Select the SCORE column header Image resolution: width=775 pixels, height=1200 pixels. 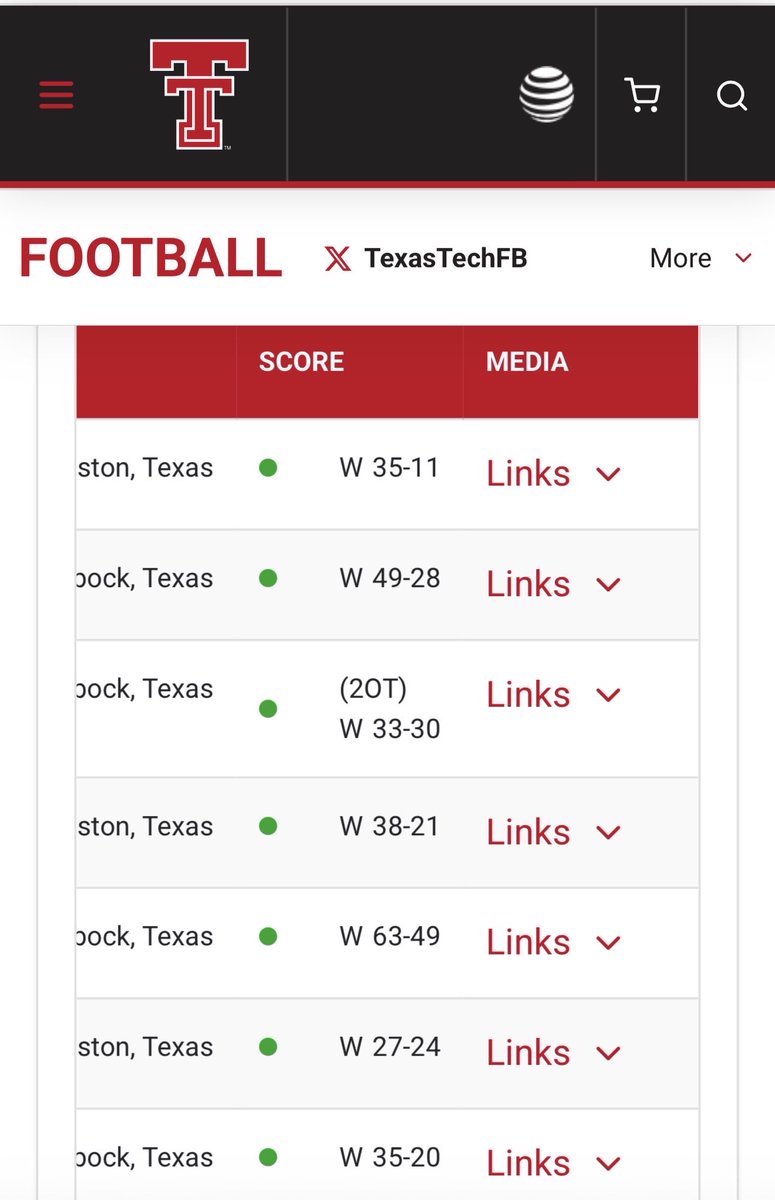click(301, 362)
